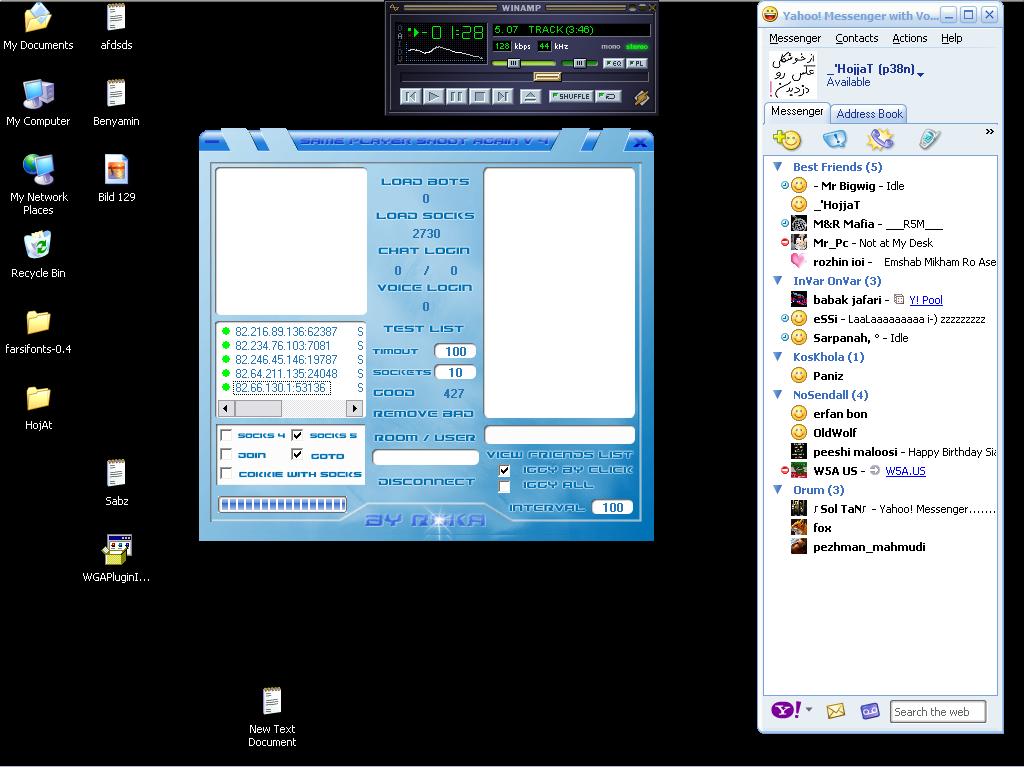1024x768 pixels.
Task: Click Yahoo Y! logo button at bottom
Action: (x=786, y=710)
